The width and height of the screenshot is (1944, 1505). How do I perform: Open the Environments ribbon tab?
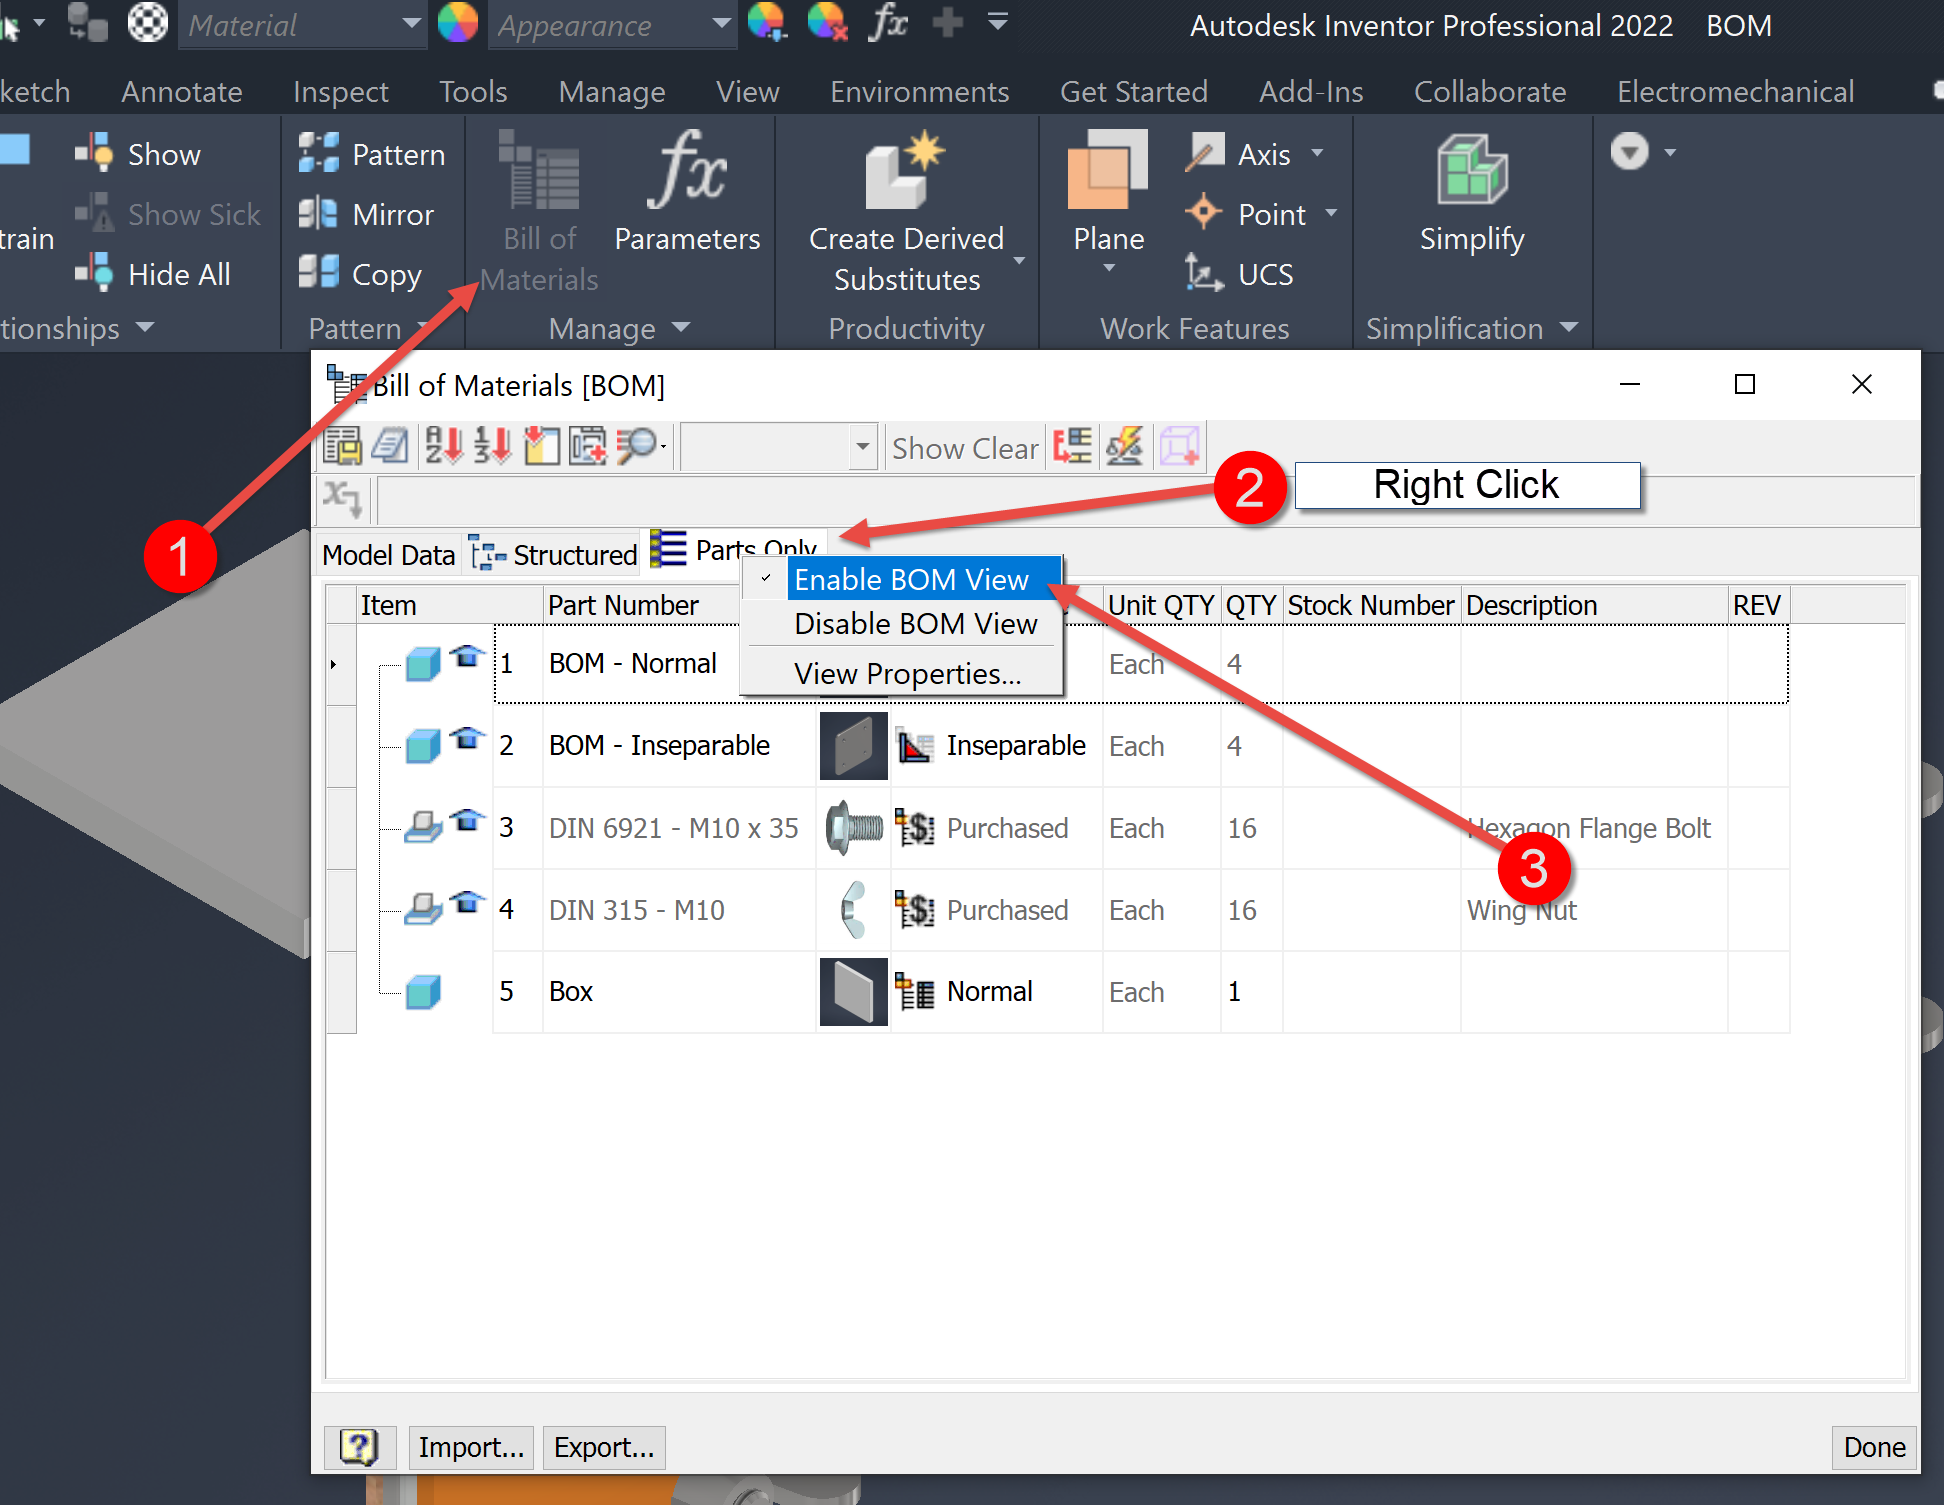click(919, 91)
